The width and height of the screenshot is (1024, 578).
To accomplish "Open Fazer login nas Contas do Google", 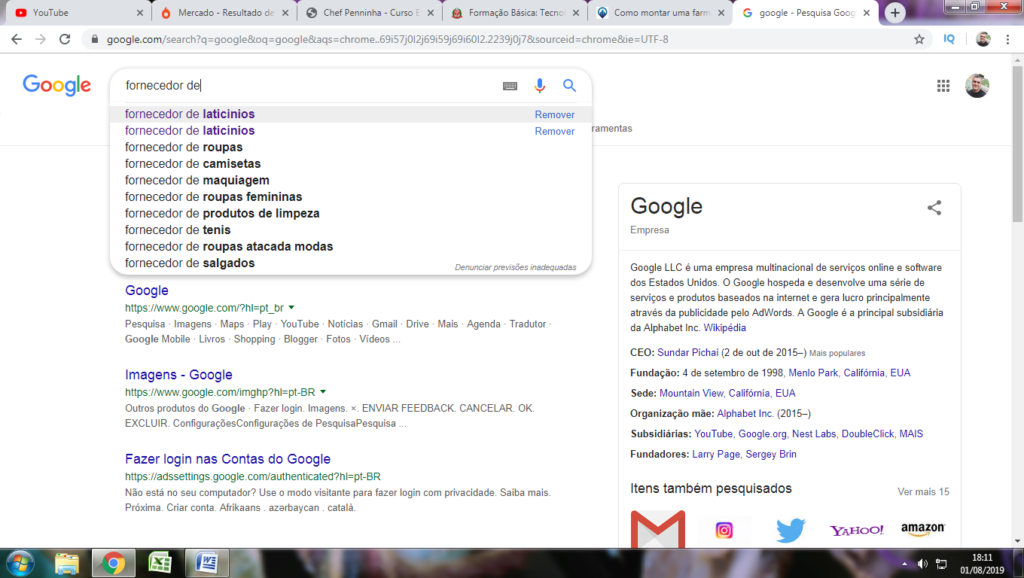I will 228,459.
